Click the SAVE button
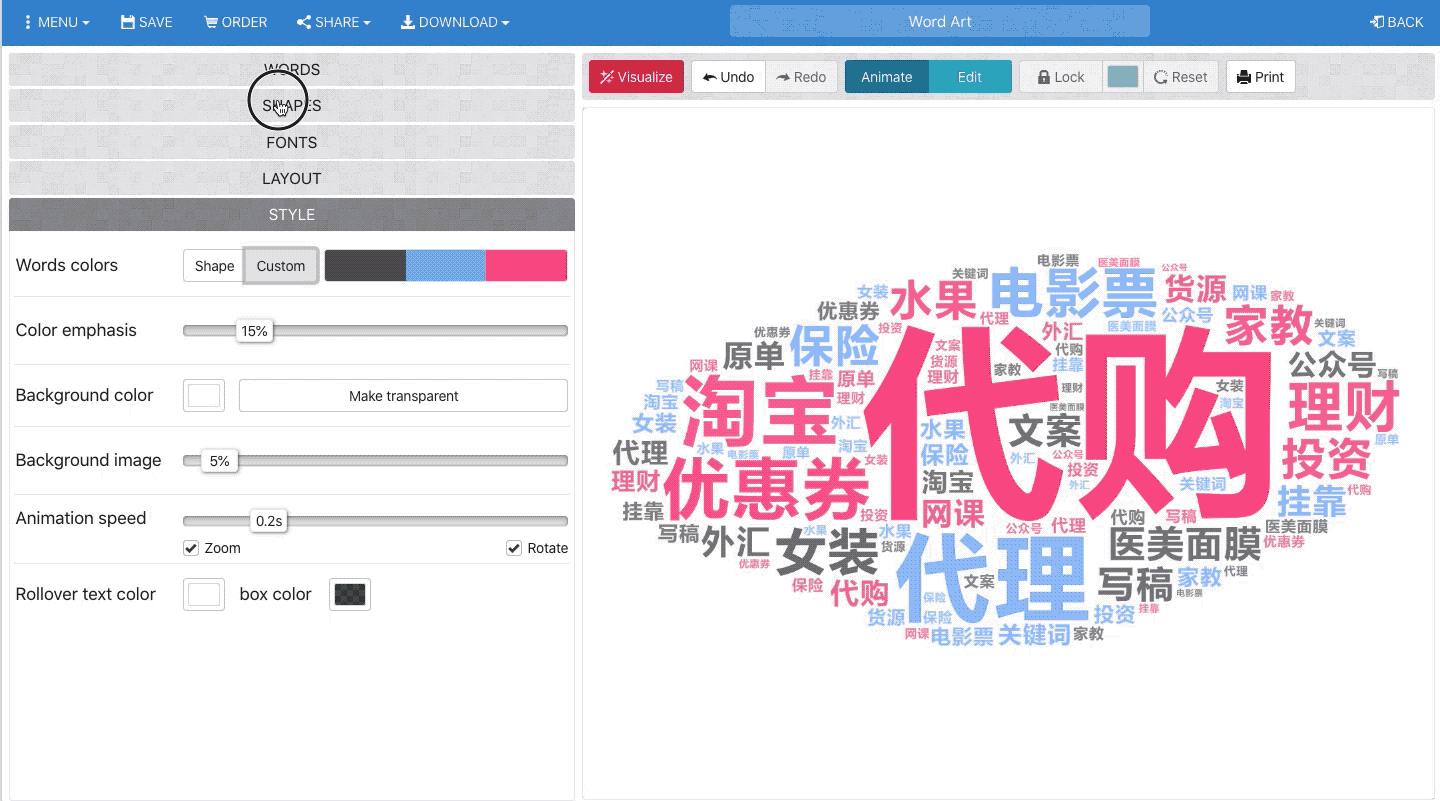This screenshot has width=1440, height=801. click(x=147, y=22)
